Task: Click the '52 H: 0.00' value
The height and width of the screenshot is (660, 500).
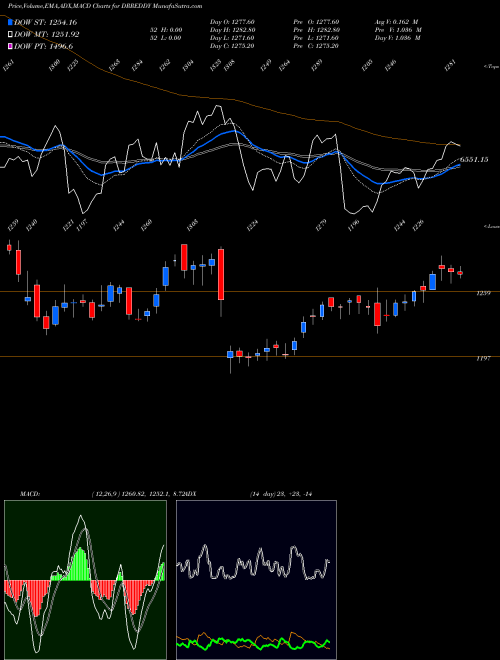Action: point(166,30)
